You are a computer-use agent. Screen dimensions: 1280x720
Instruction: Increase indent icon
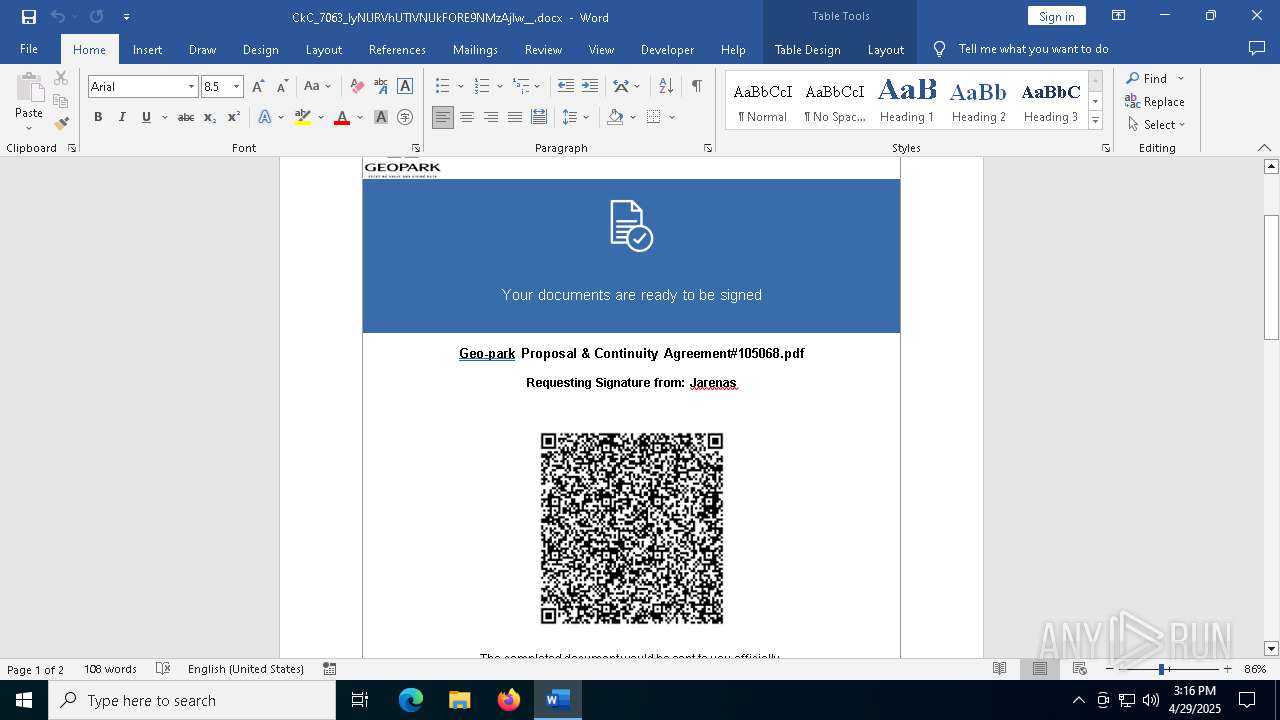590,86
